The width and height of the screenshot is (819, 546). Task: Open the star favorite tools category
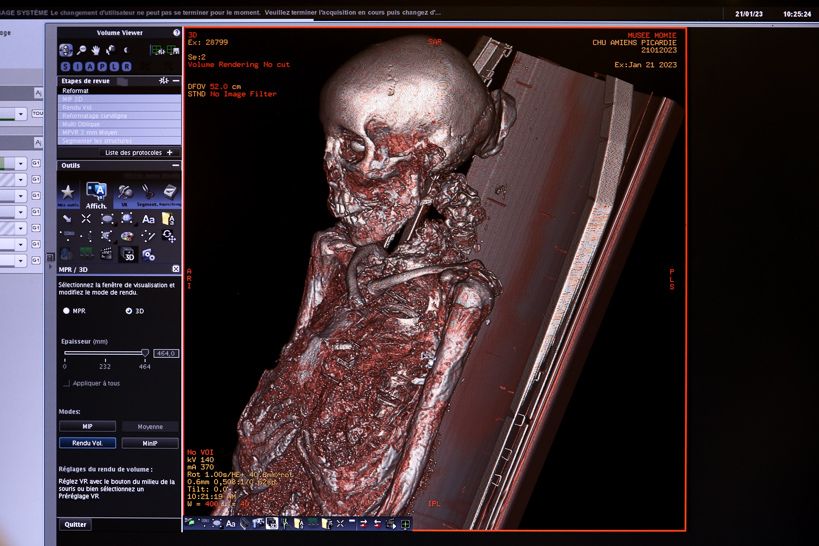coord(68,193)
